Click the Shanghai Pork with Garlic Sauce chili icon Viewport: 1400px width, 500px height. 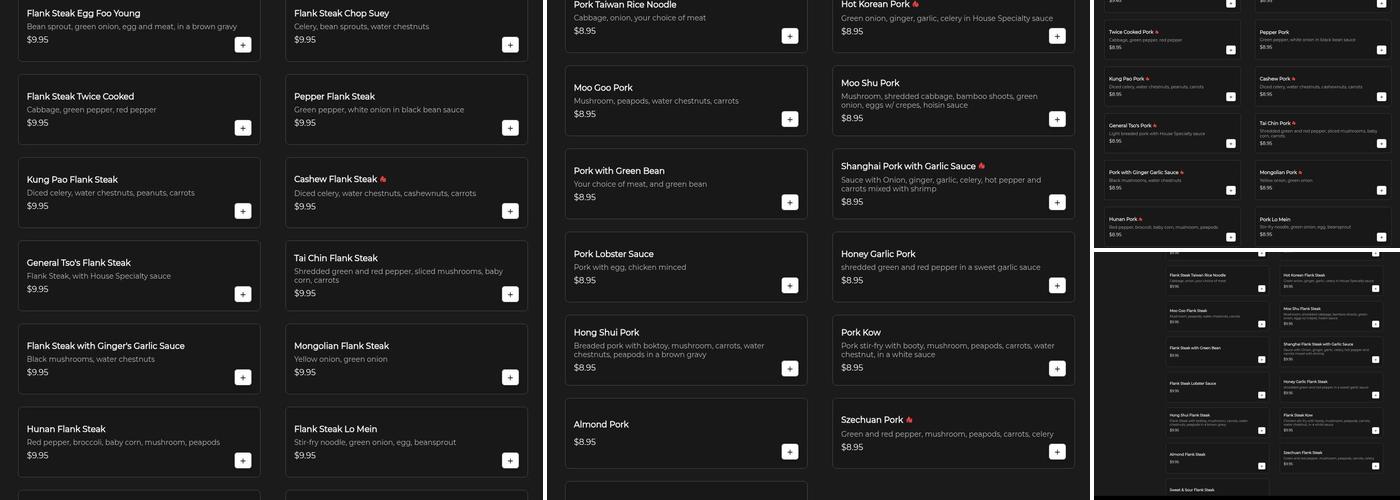982,166
